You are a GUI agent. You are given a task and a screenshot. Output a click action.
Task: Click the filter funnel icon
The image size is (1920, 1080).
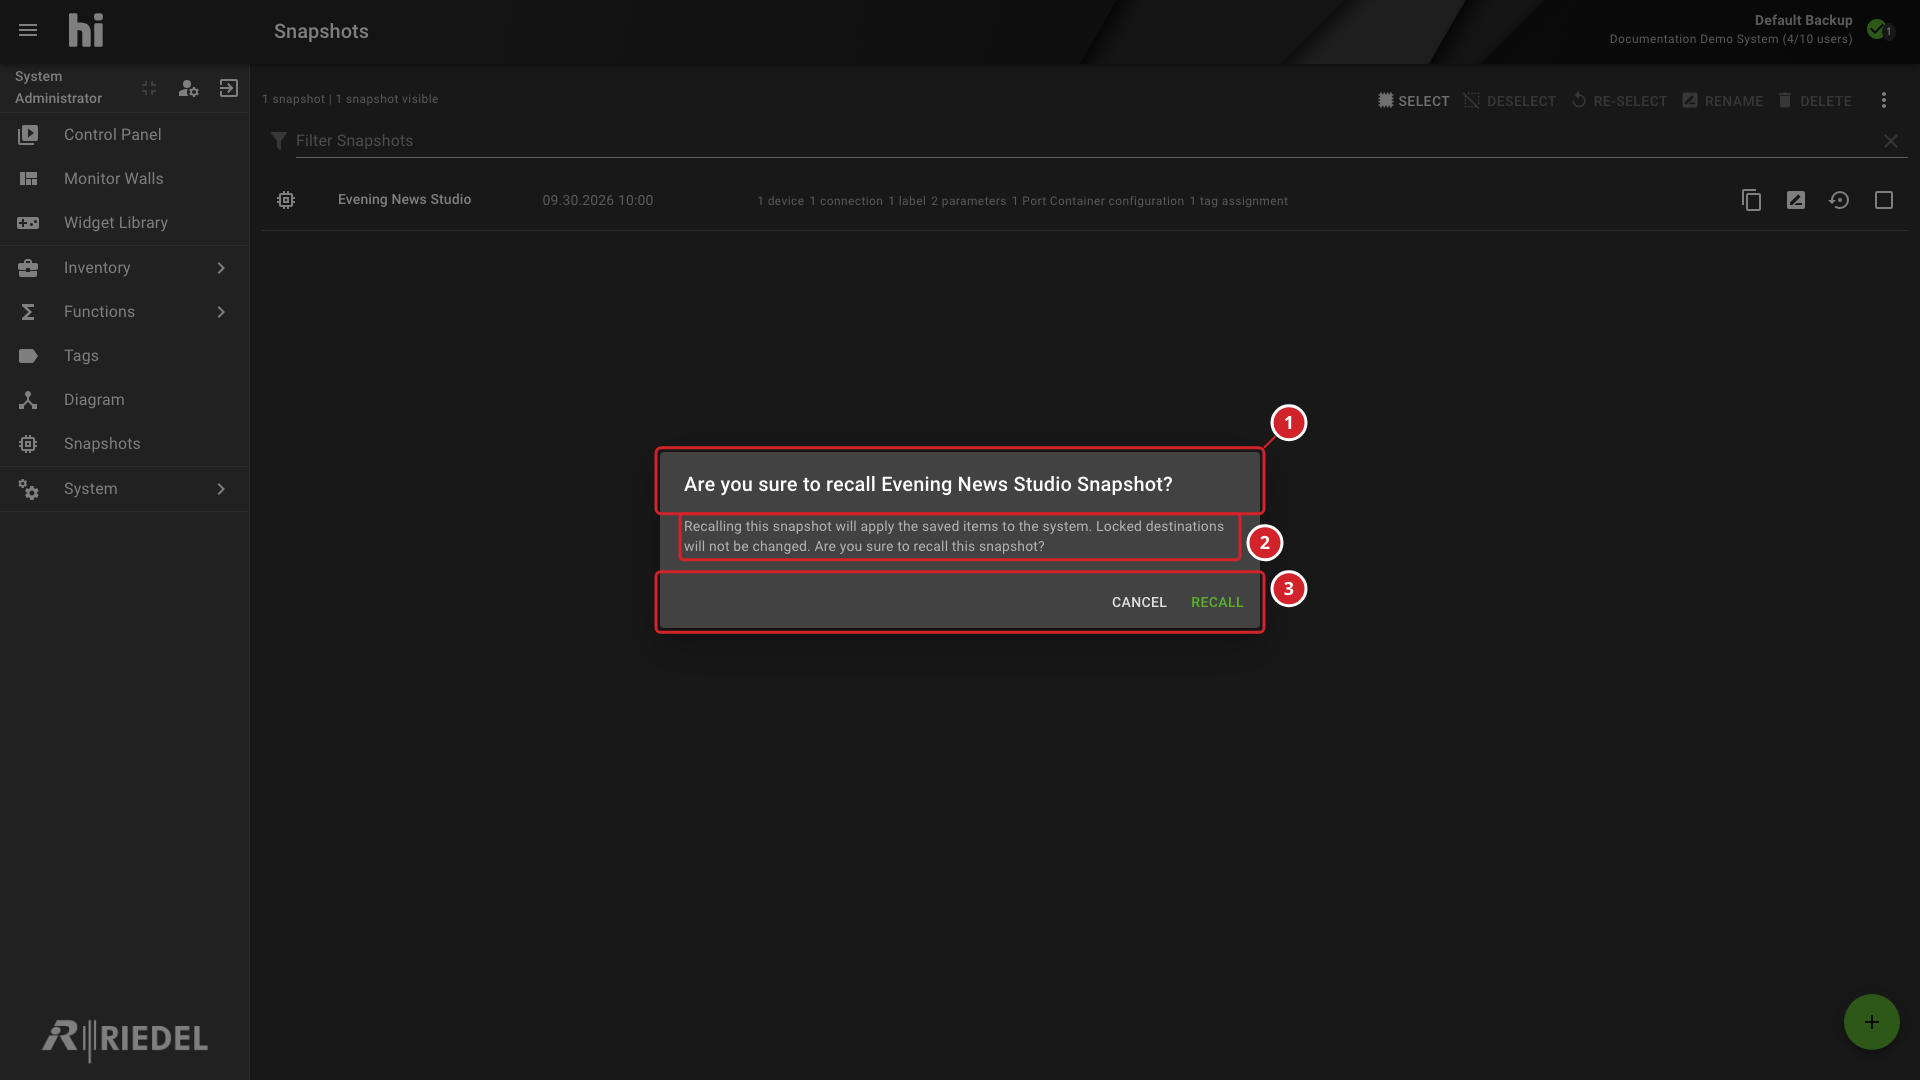click(x=279, y=141)
